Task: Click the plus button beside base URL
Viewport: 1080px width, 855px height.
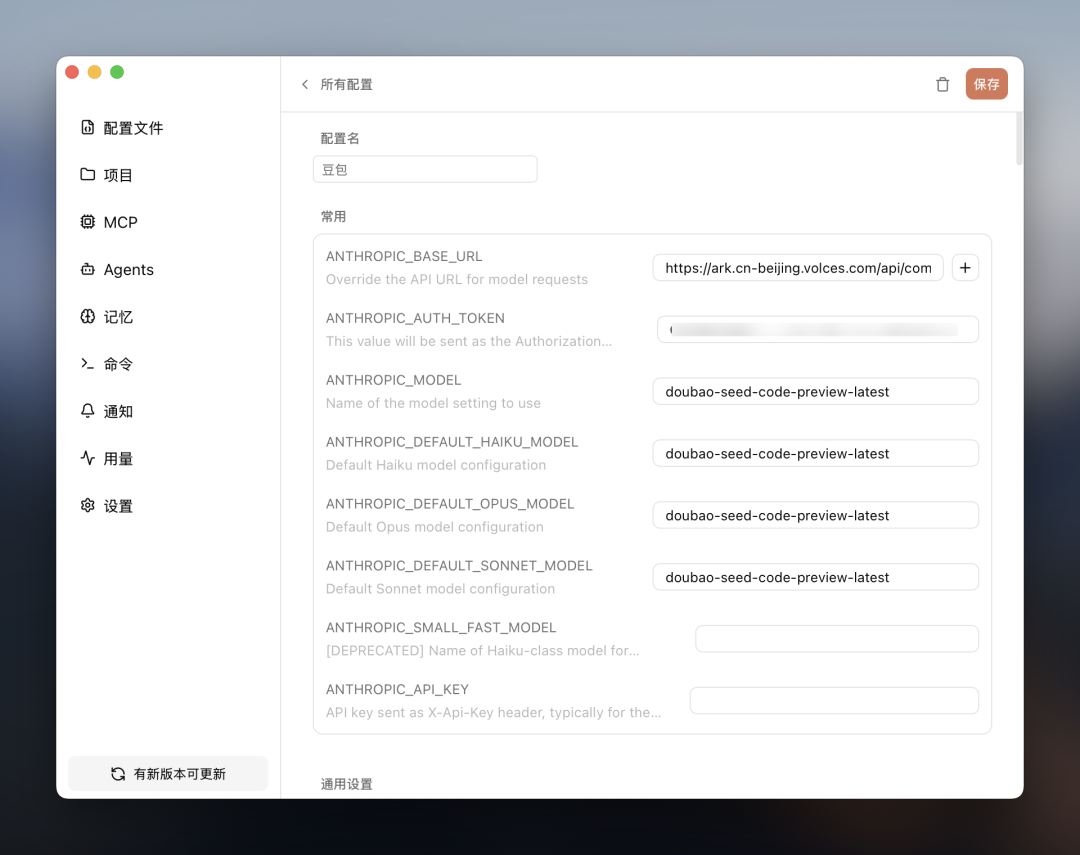Action: pyautogui.click(x=965, y=268)
